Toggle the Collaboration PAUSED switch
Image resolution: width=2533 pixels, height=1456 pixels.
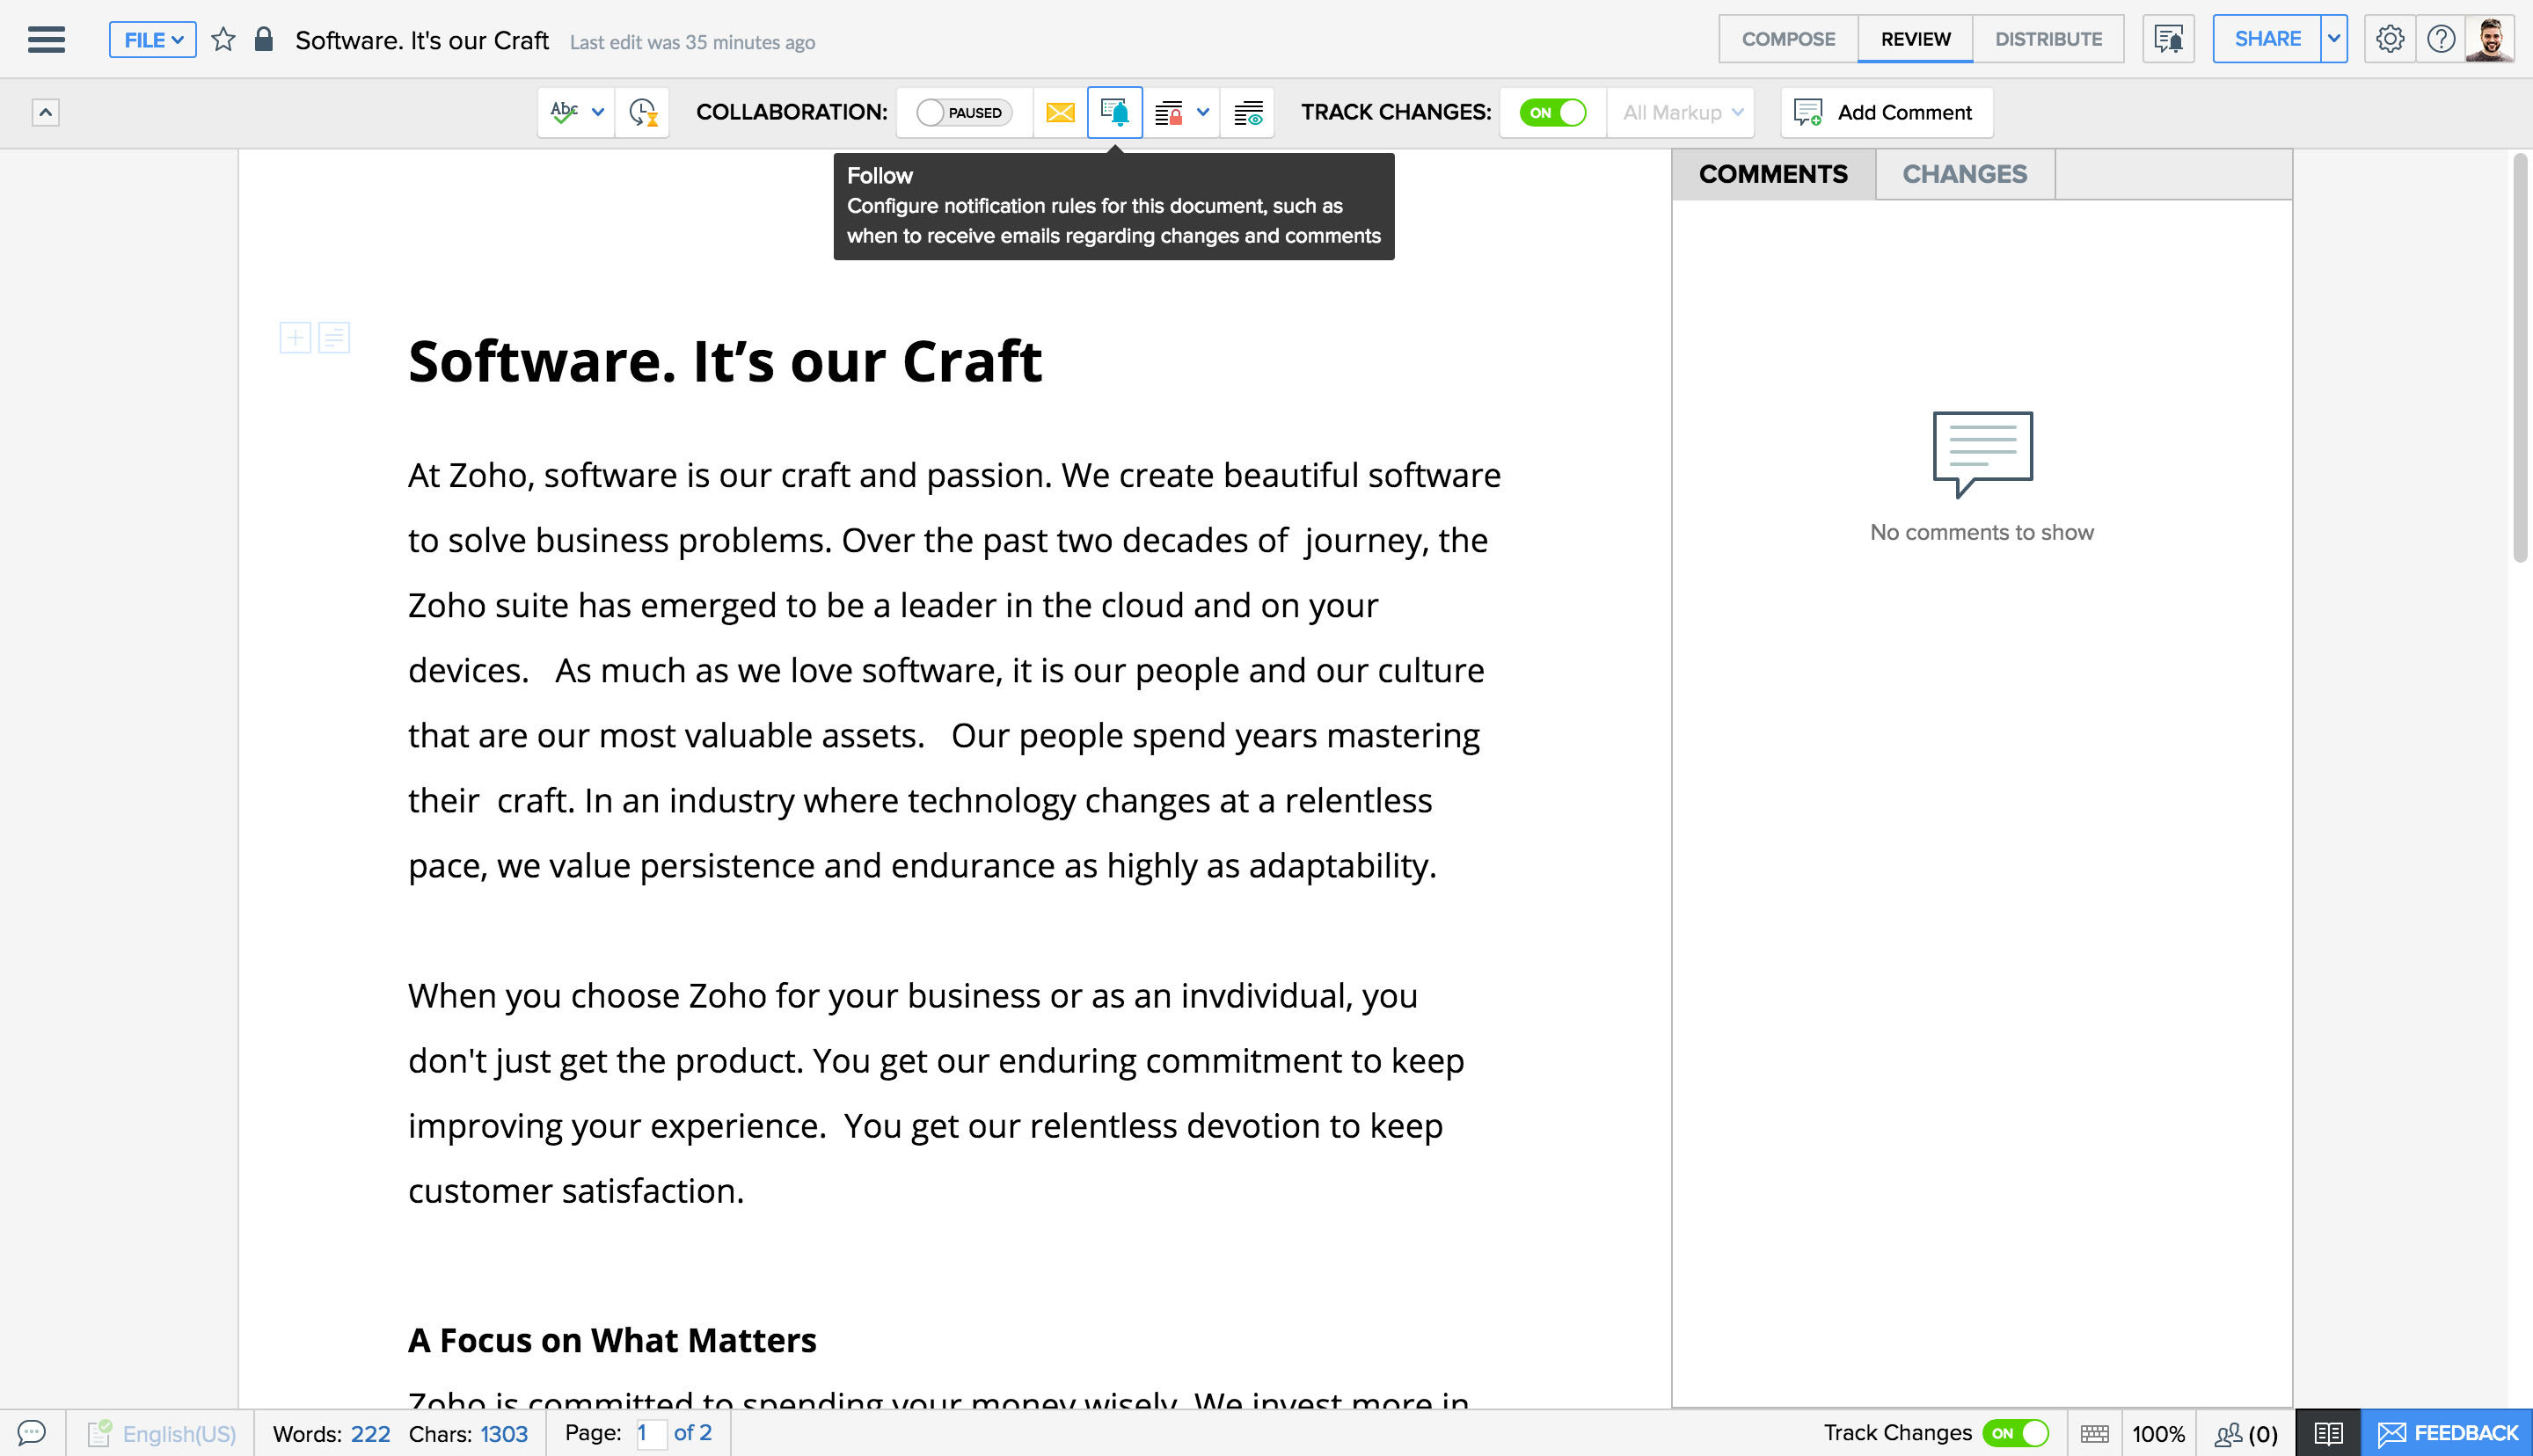[963, 112]
